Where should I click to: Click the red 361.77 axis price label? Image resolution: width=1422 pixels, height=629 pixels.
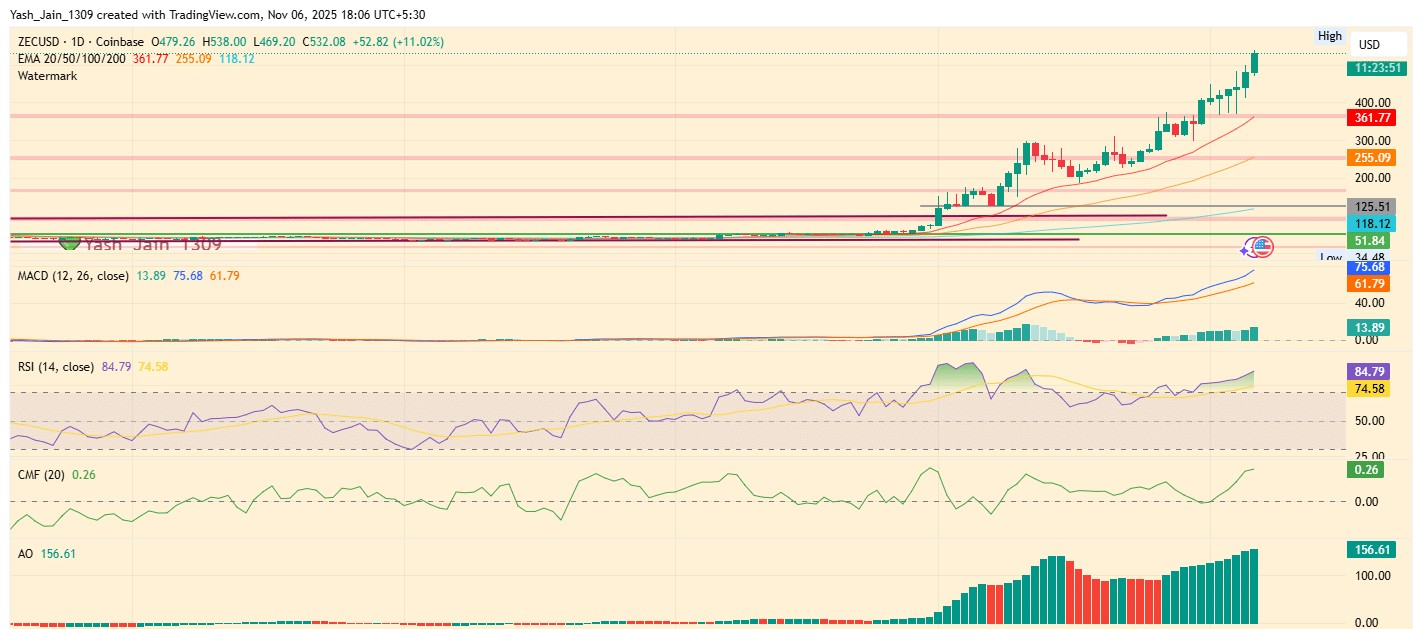tap(1371, 117)
